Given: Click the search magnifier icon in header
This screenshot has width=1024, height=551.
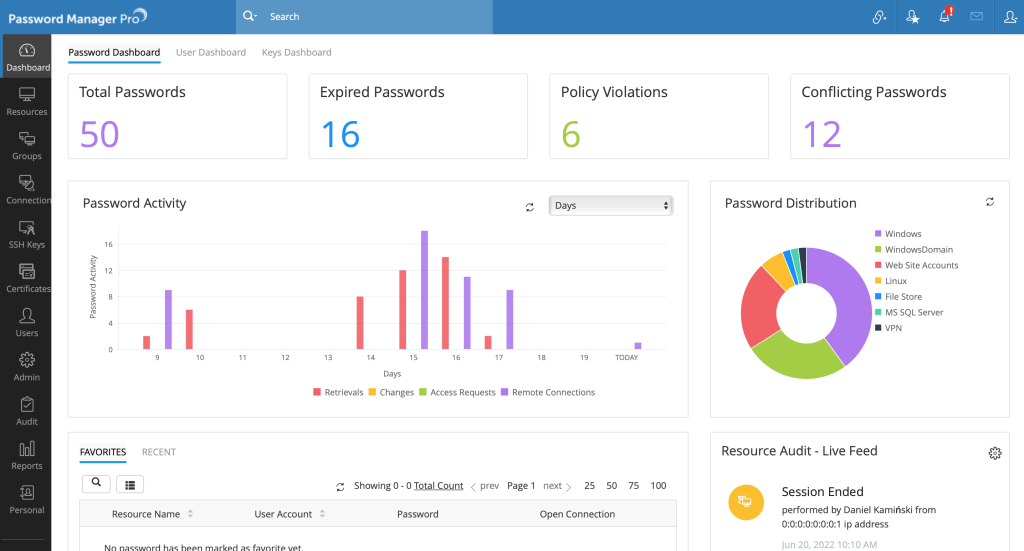Looking at the screenshot, I should [249, 16].
